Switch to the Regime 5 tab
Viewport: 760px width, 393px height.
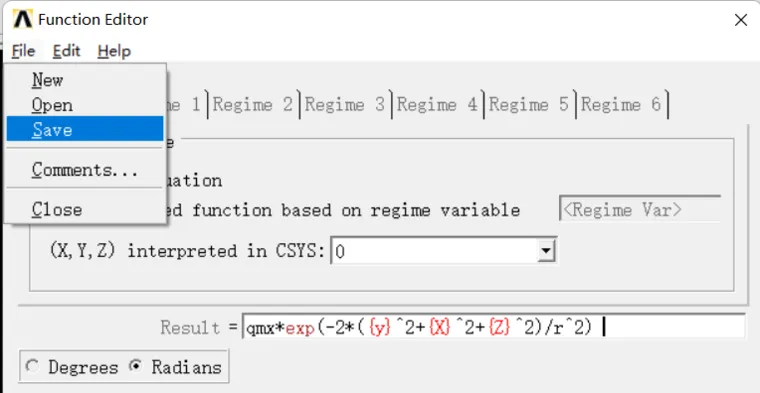pos(529,104)
